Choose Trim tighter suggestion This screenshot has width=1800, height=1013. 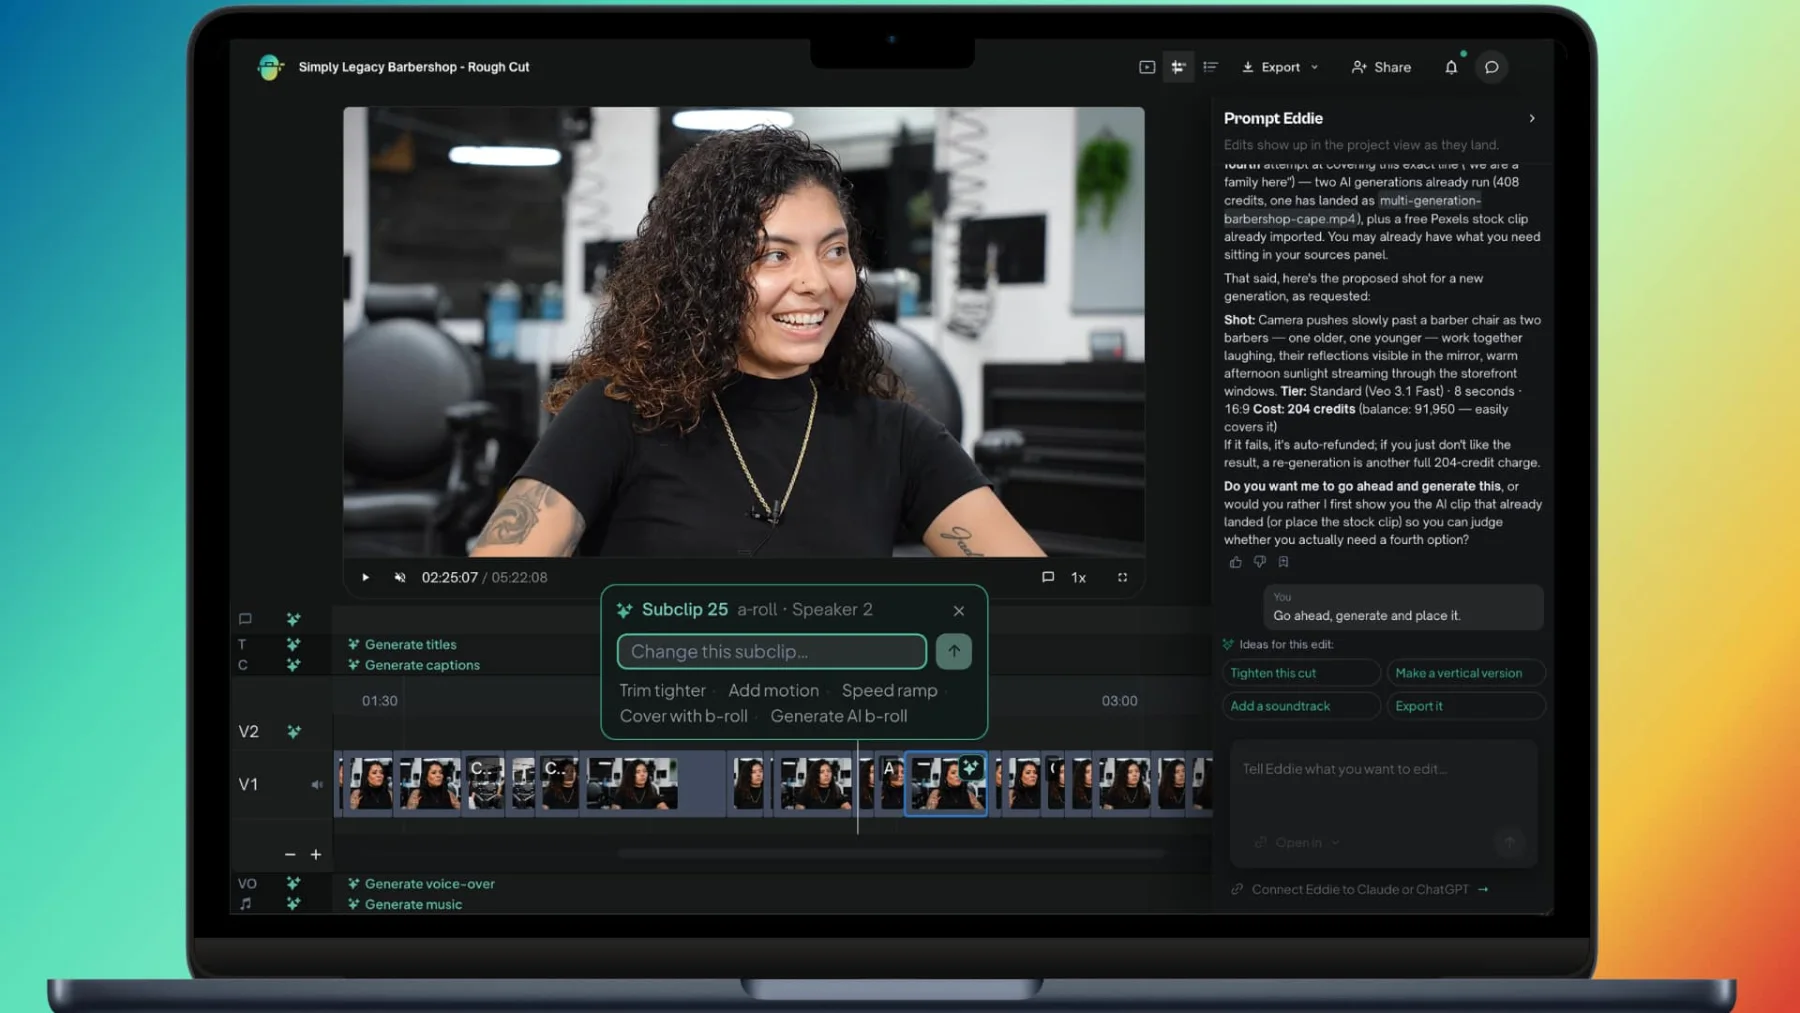[x=662, y=690]
